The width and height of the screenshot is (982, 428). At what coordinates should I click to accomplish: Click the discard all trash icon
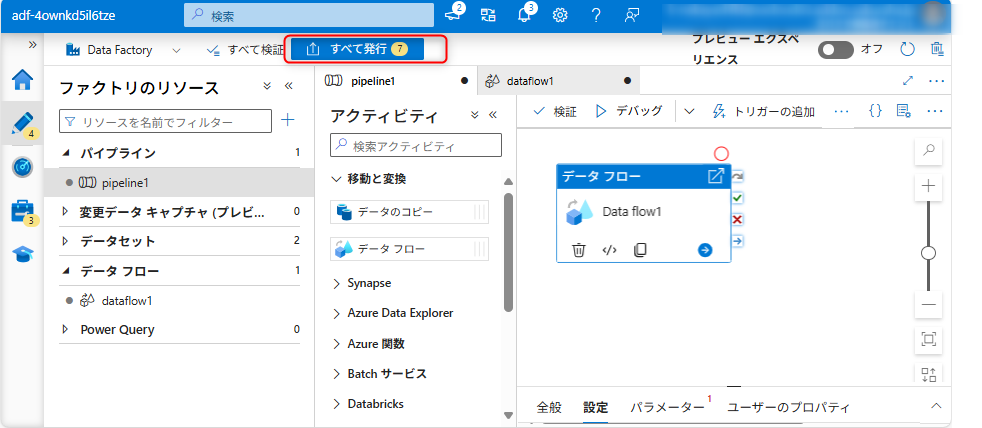tap(937, 50)
